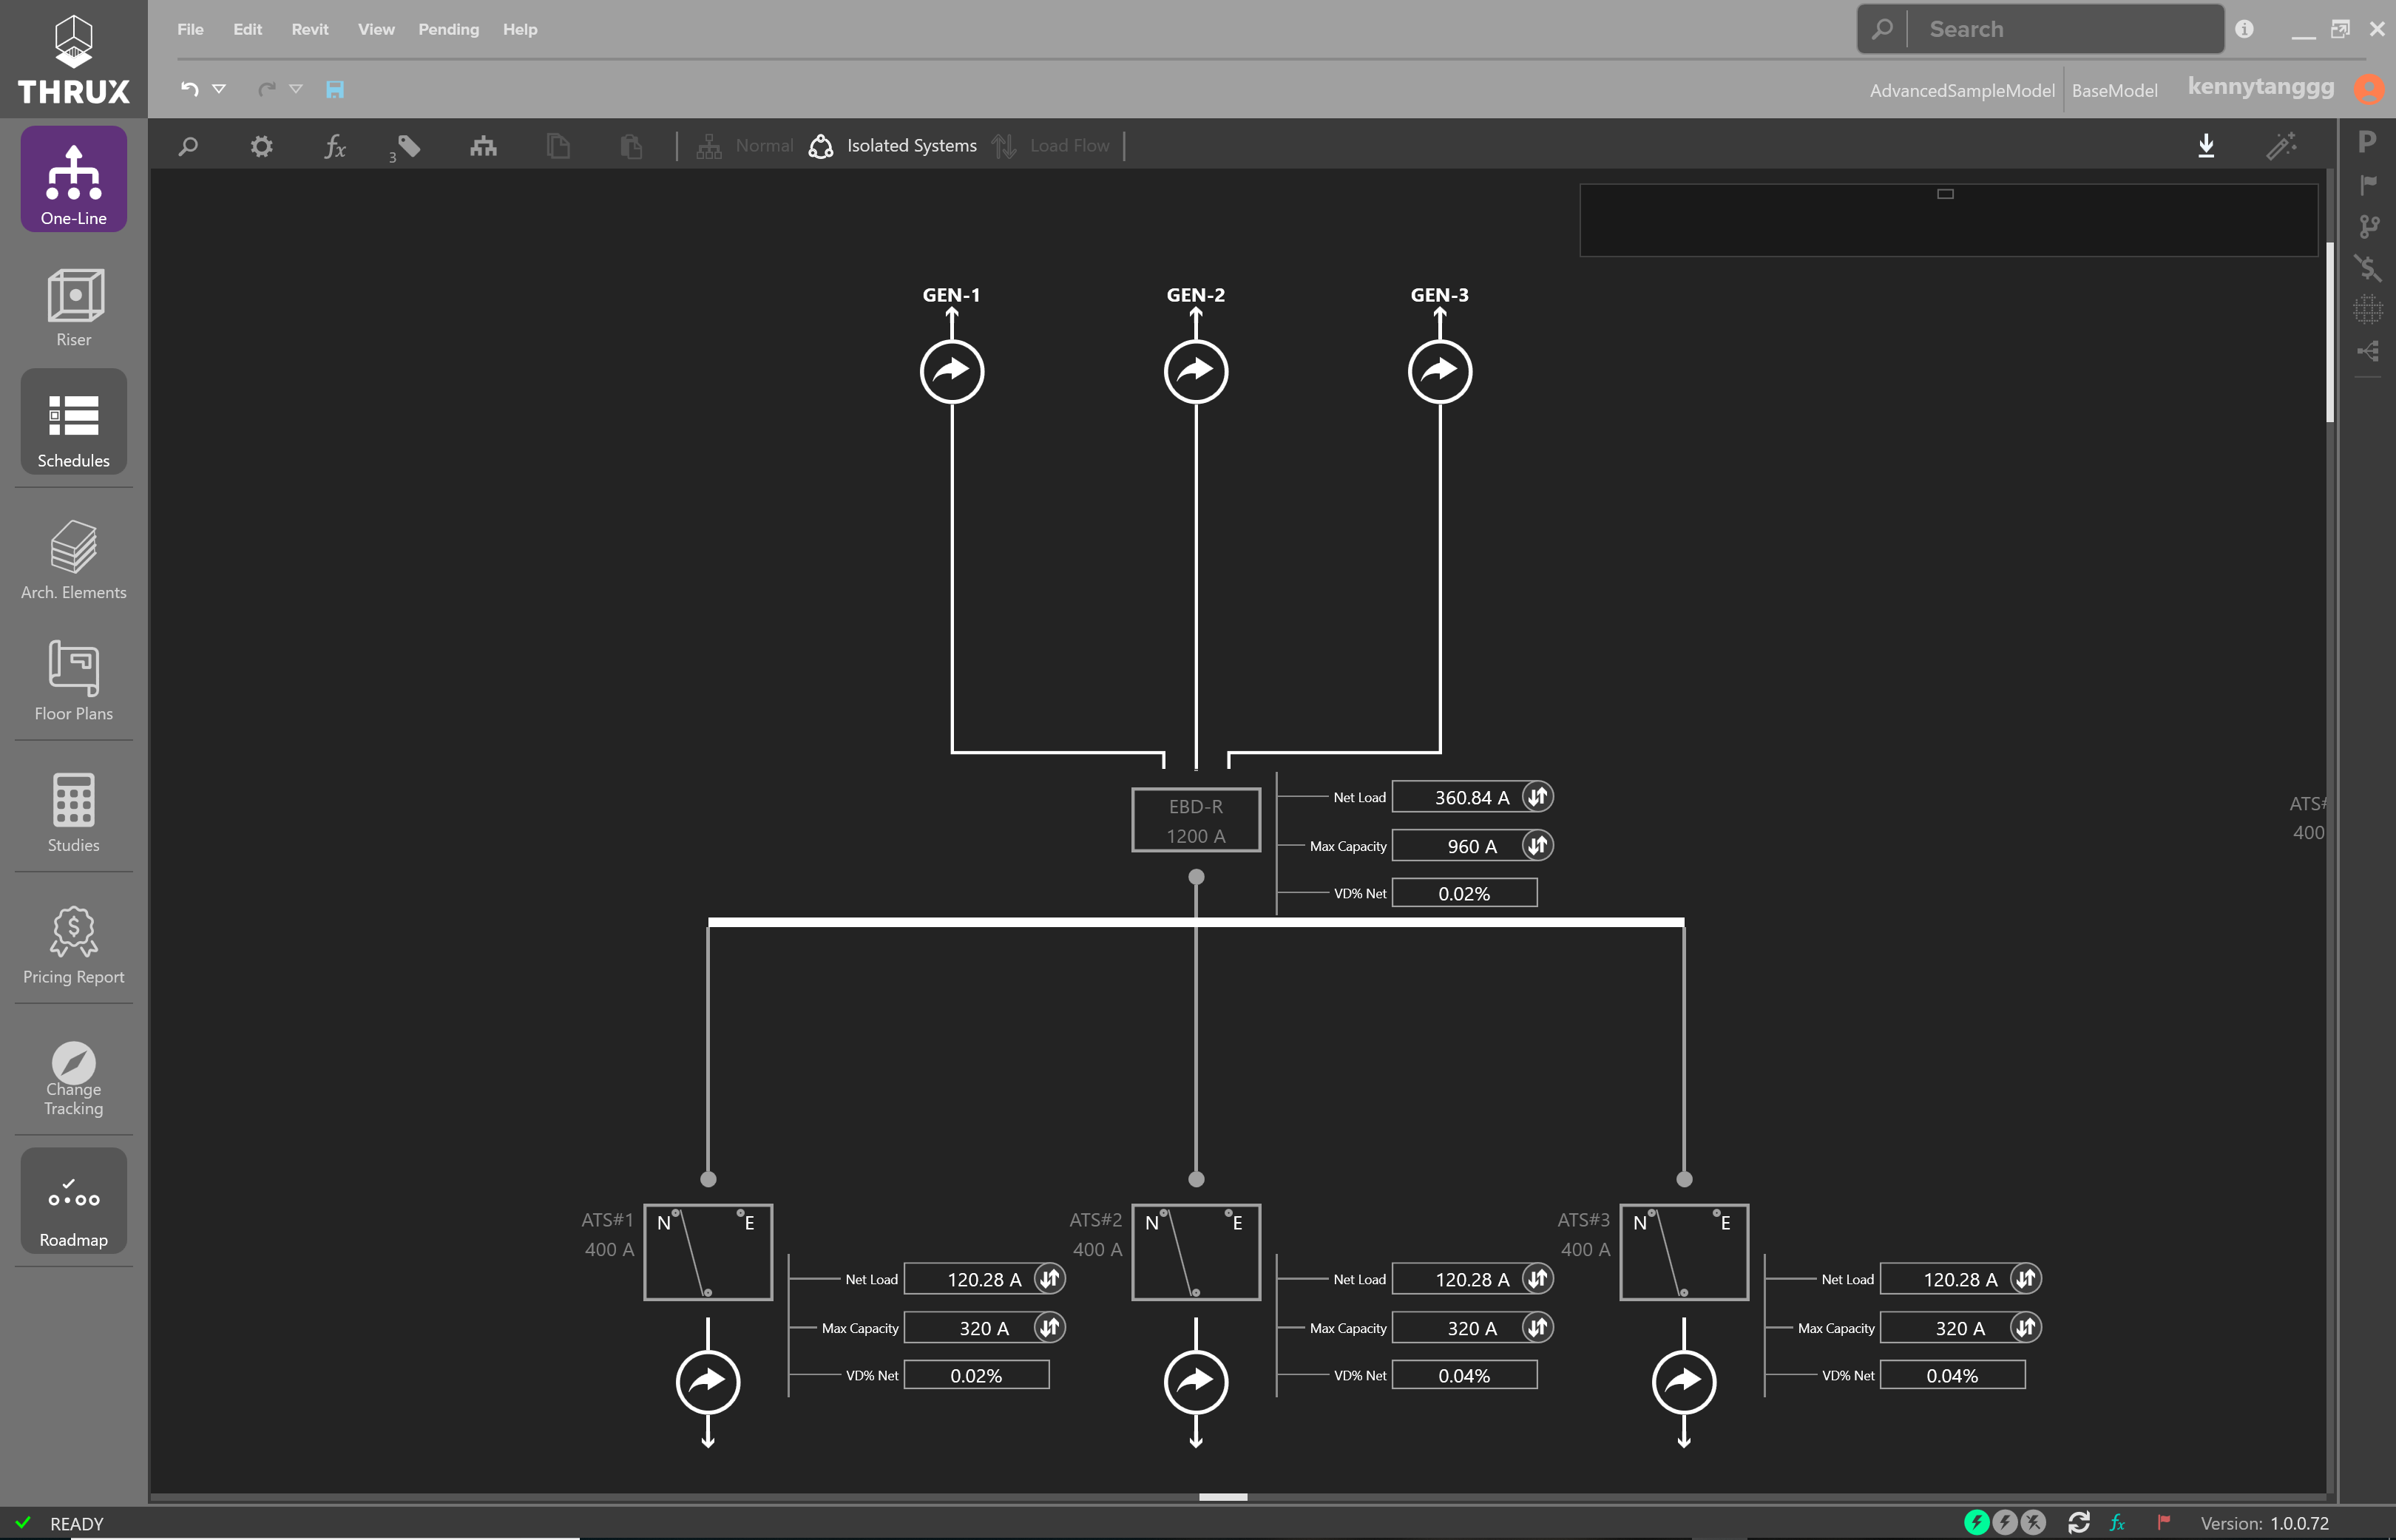Viewport: 2396px width, 1540px height.
Task: Click the paste icon in toolbar
Action: click(631, 146)
